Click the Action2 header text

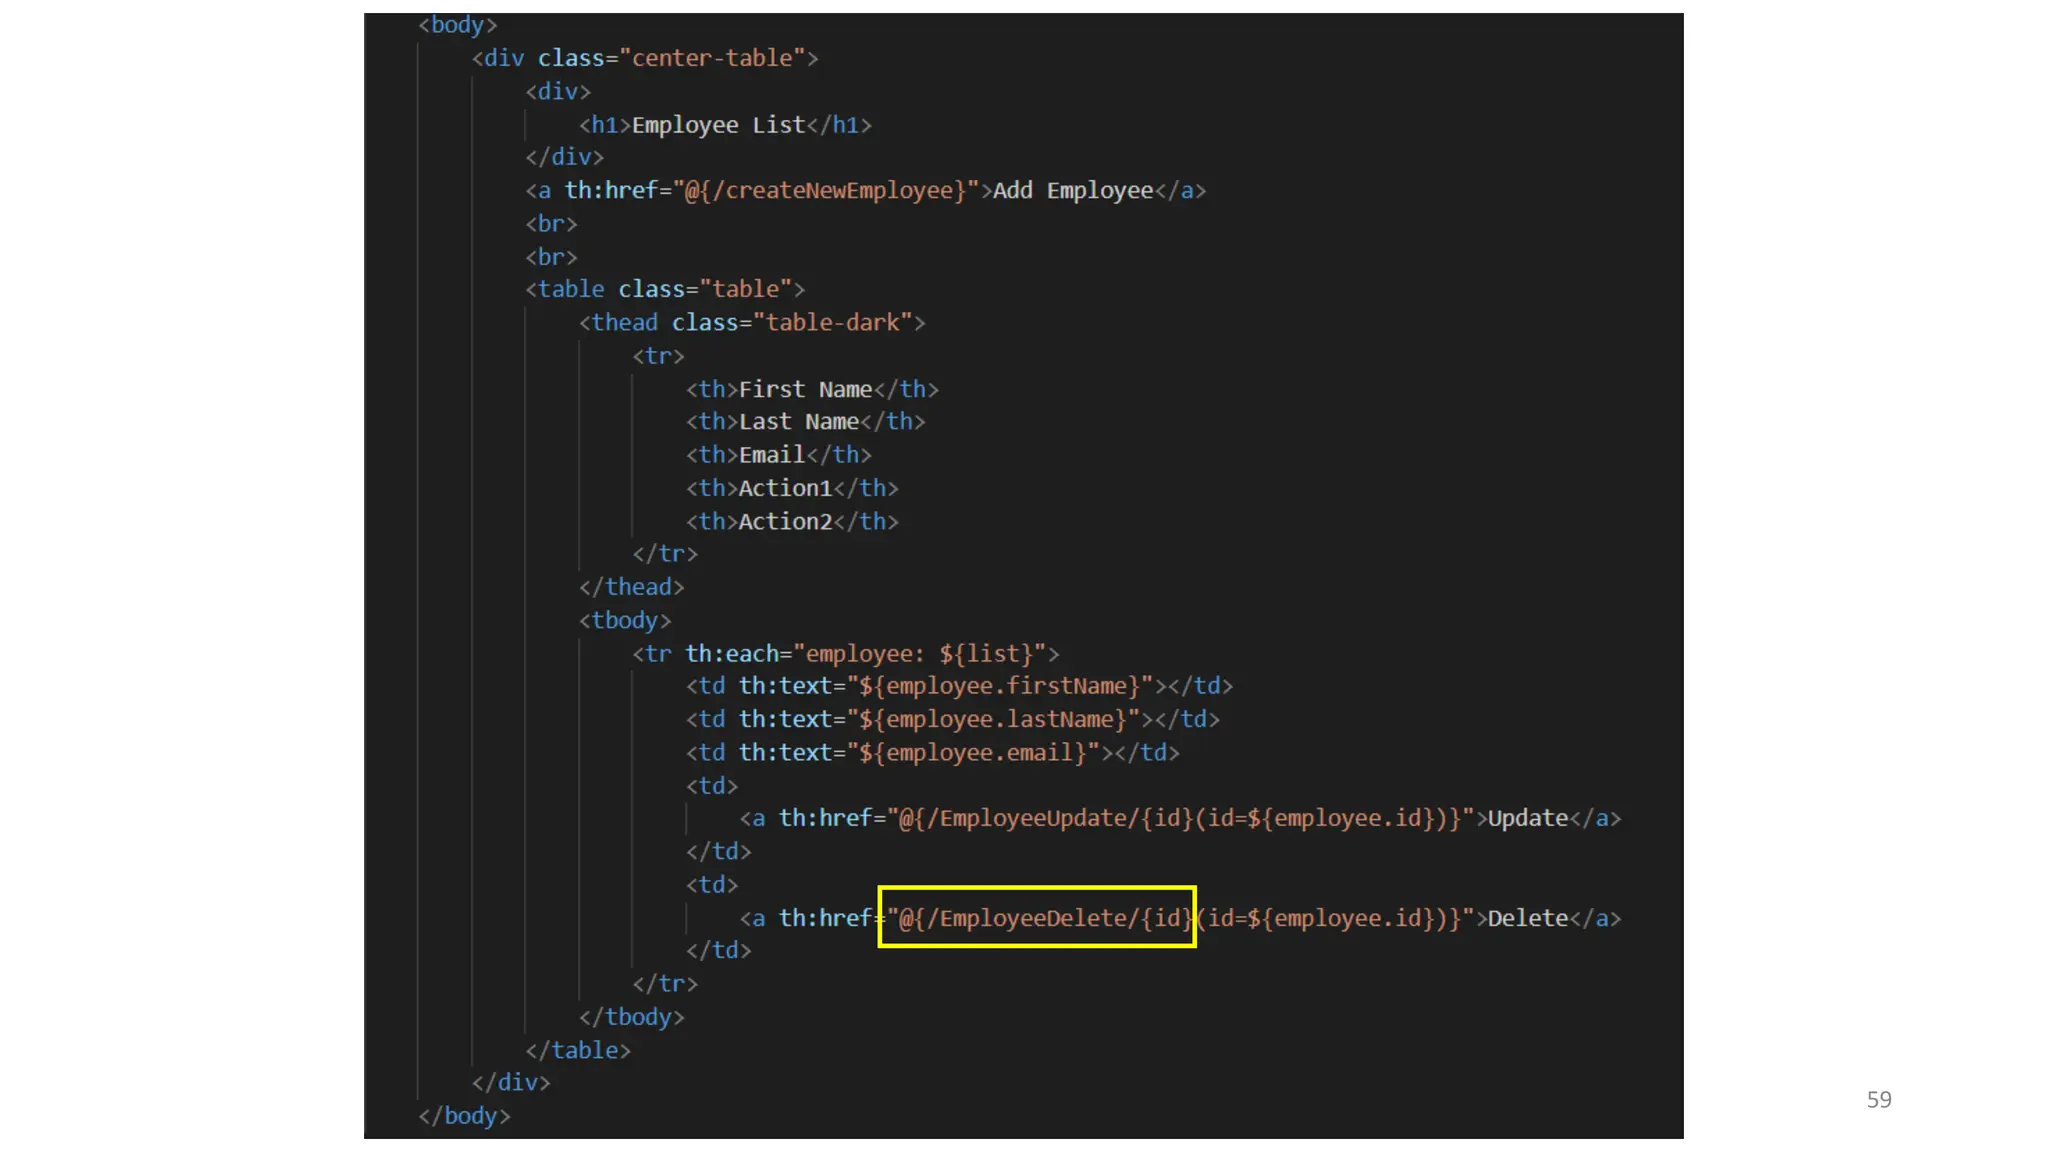(785, 522)
